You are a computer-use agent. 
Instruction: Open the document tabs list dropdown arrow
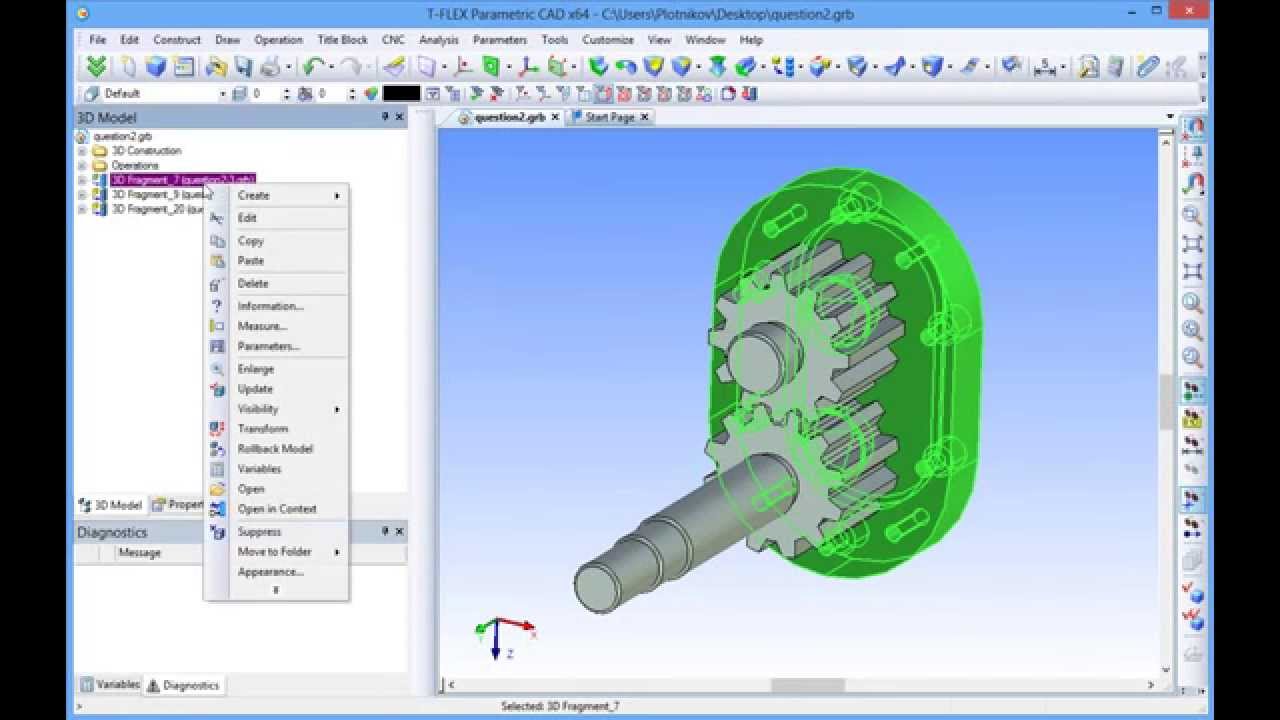pyautogui.click(x=1170, y=117)
